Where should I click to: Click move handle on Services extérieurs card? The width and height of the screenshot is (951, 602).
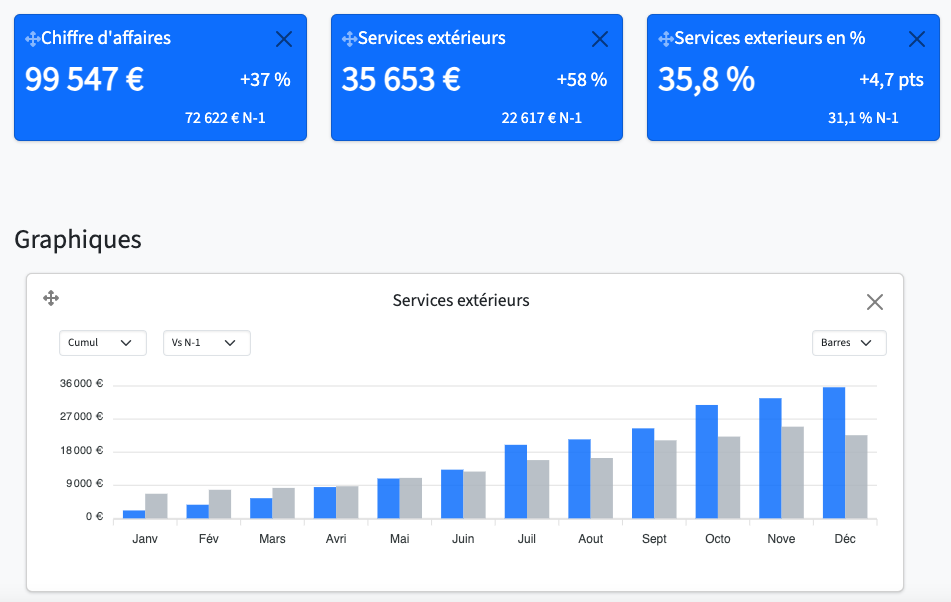point(349,39)
